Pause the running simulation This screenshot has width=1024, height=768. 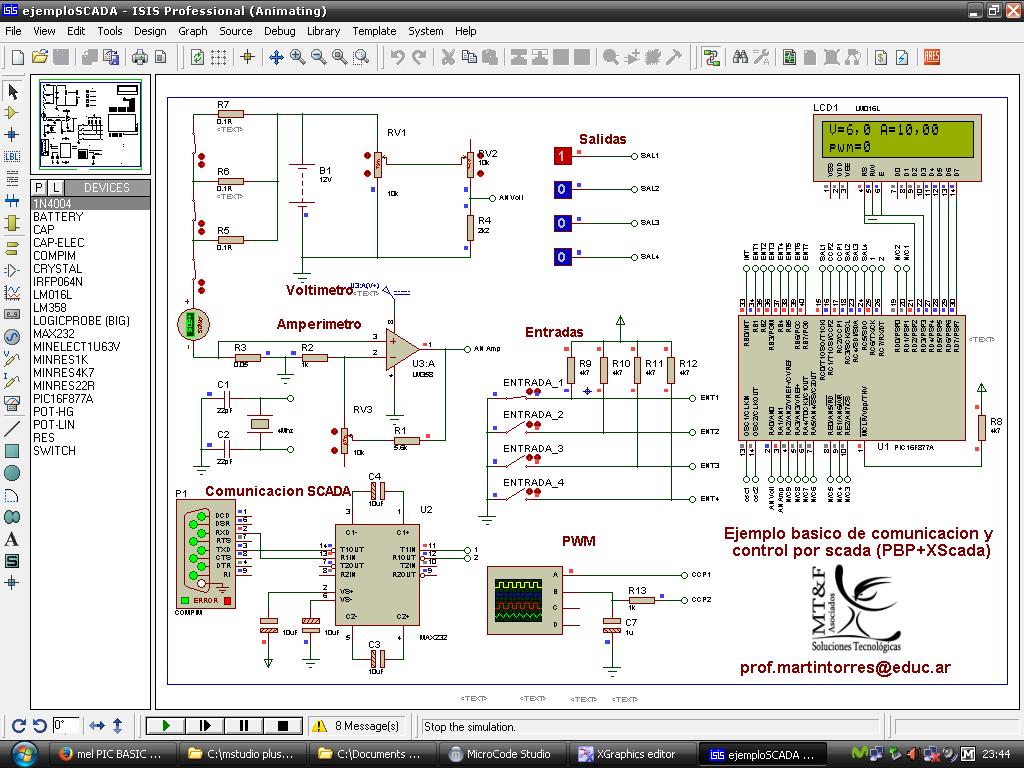243,726
